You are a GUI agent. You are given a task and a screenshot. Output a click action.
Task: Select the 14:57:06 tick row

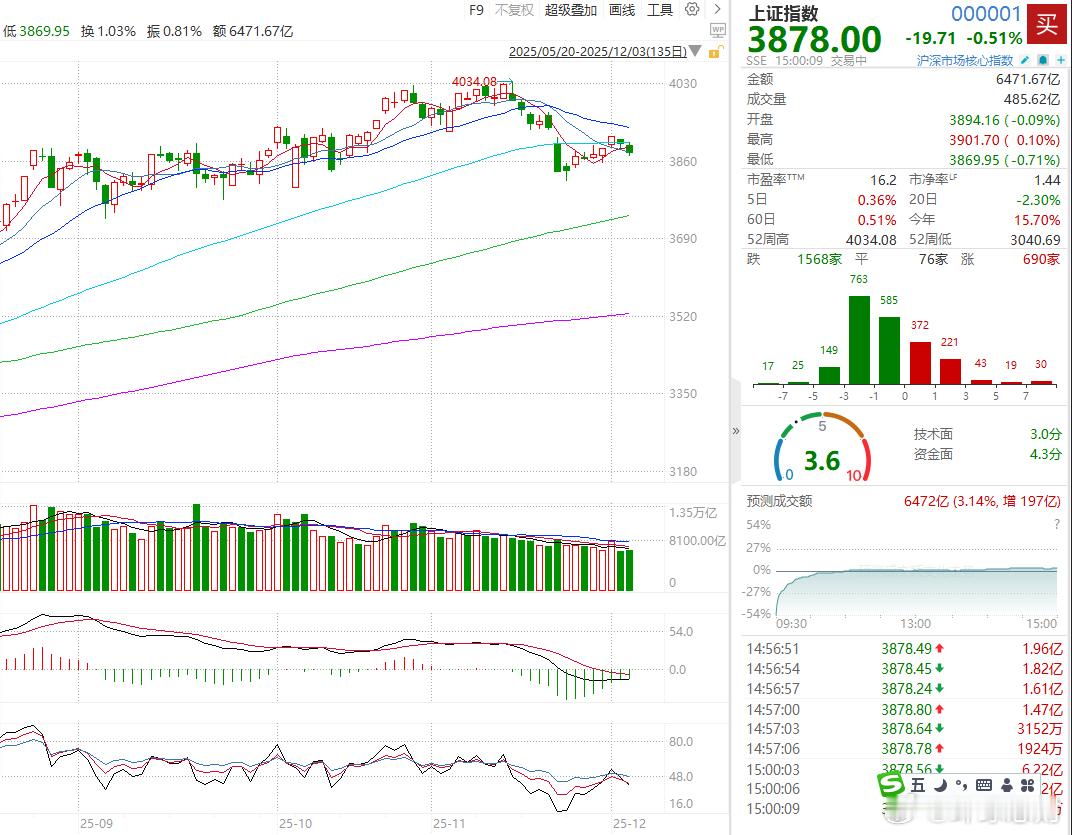pos(904,749)
